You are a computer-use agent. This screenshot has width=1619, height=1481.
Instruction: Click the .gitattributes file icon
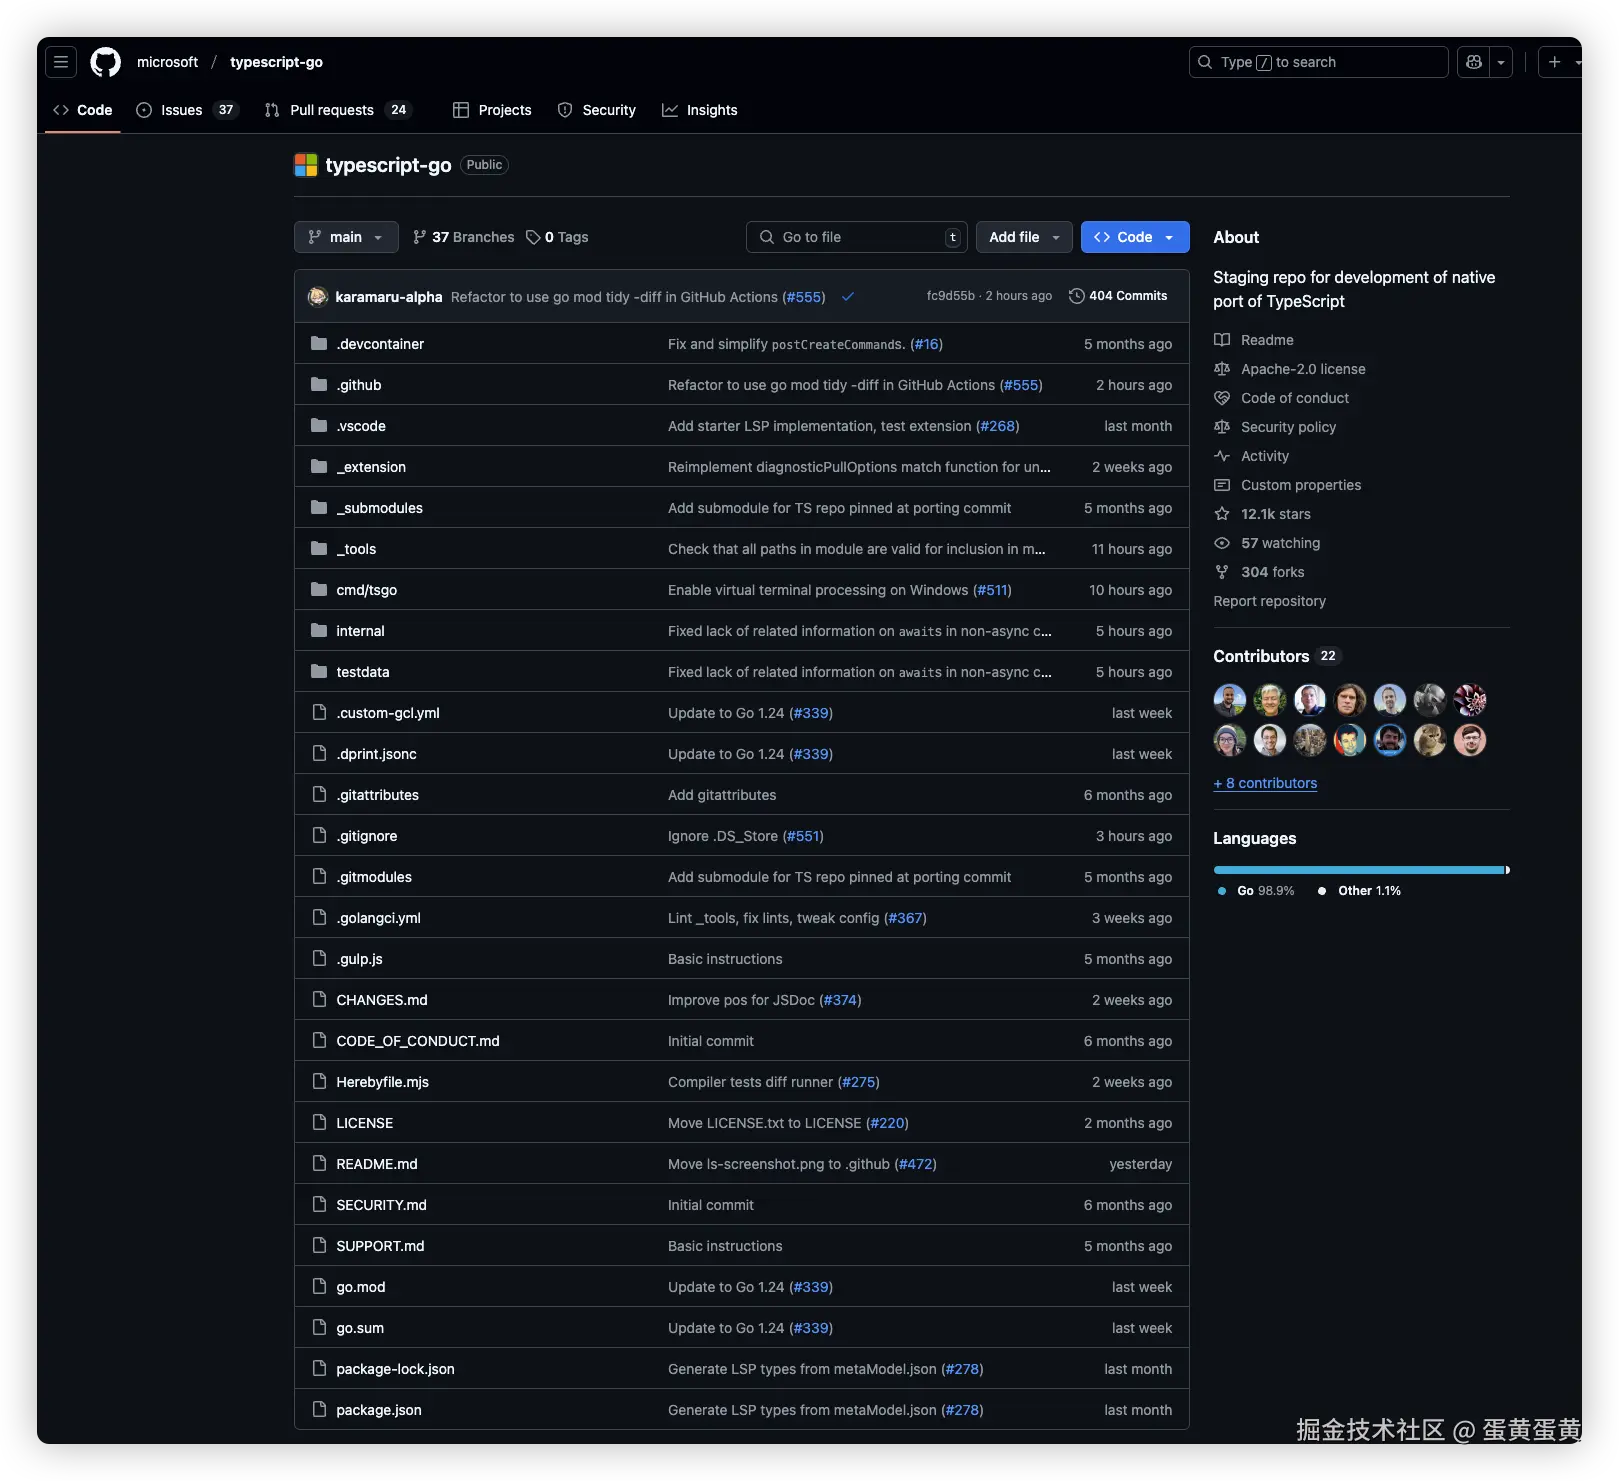point(319,795)
